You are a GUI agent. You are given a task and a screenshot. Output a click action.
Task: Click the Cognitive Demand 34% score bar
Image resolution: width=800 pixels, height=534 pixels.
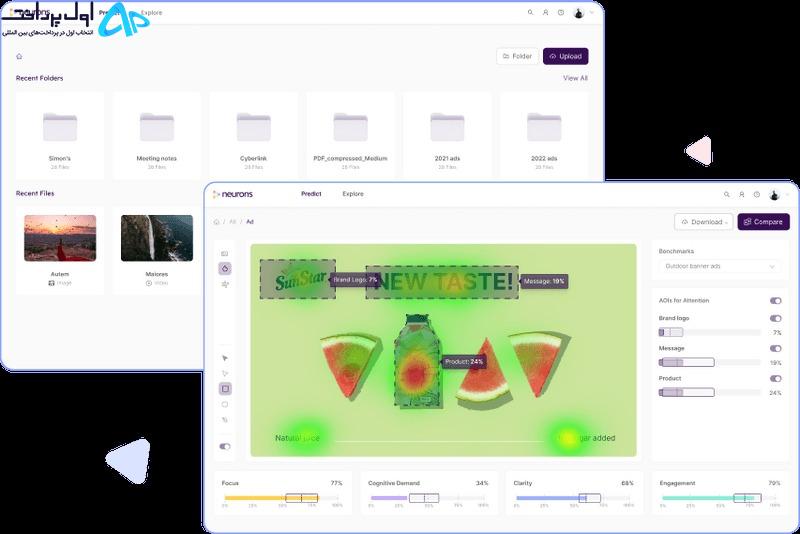tap(429, 498)
